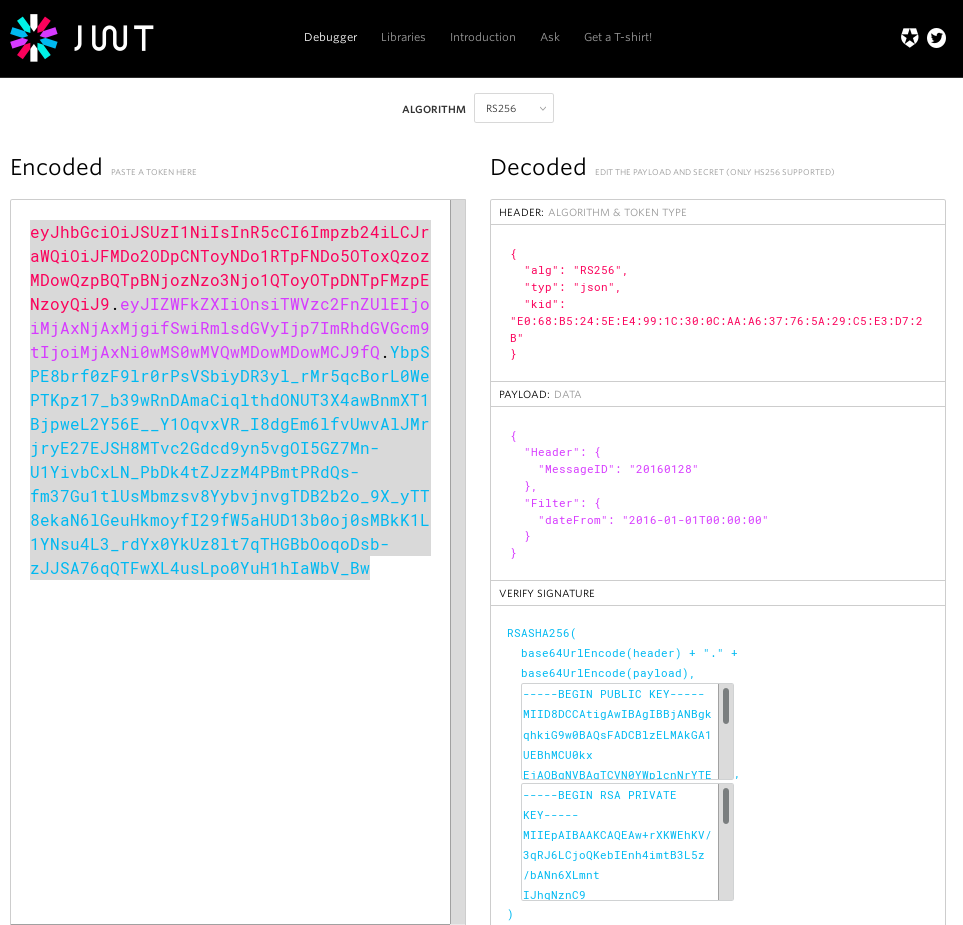Open the ALGORITHM dropdown
Image resolution: width=963 pixels, height=925 pixels.
[x=513, y=108]
